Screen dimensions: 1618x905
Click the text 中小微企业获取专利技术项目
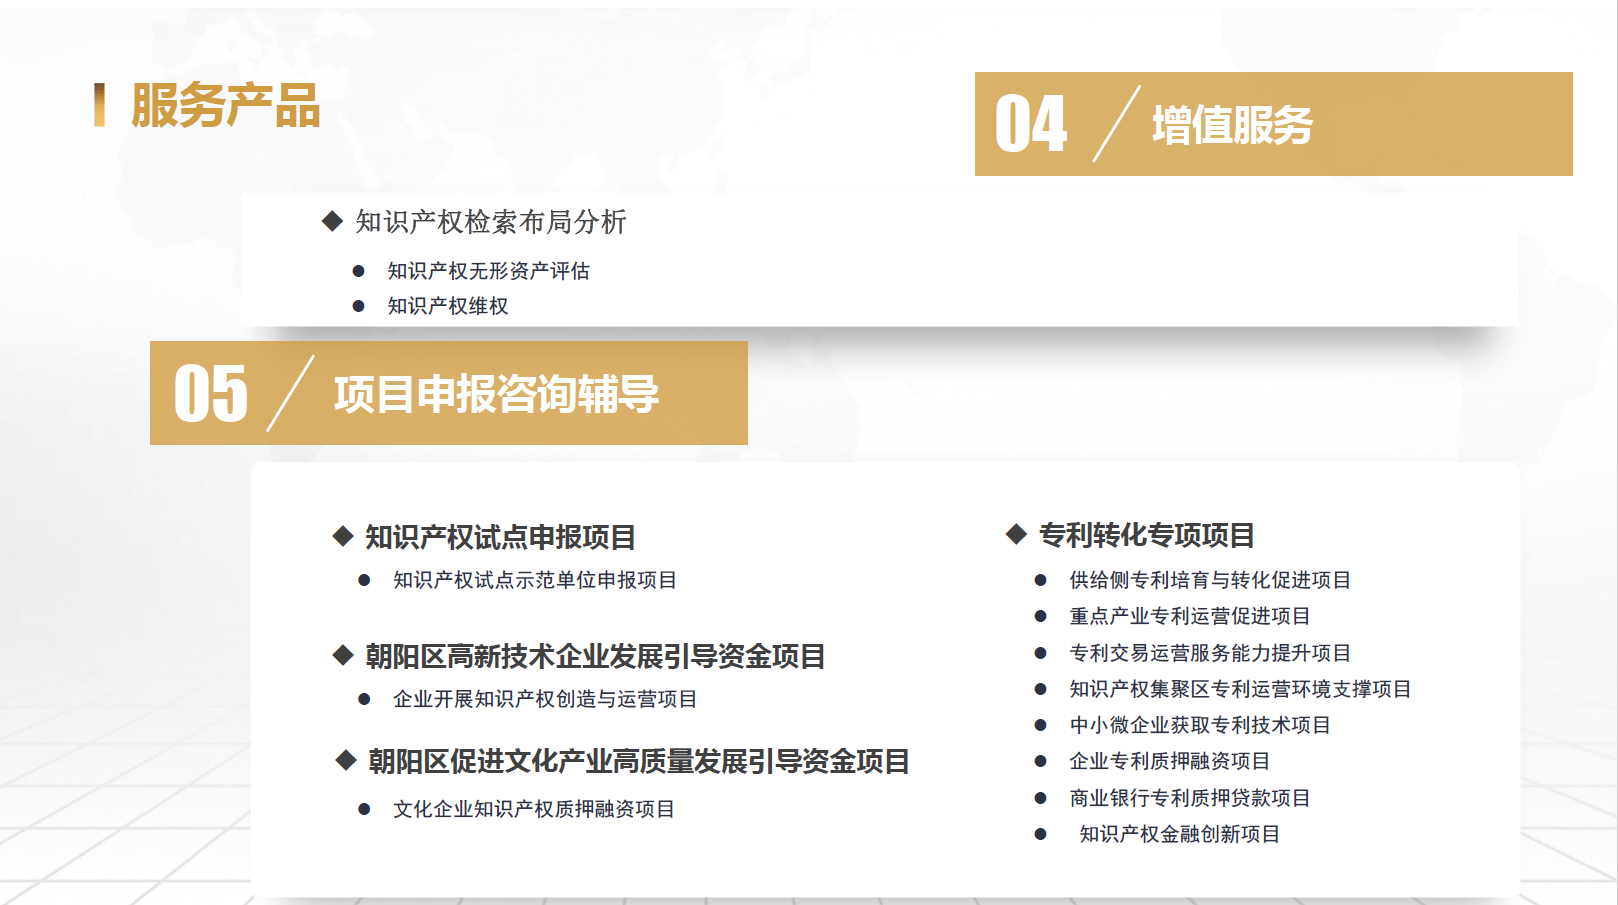pos(1200,725)
